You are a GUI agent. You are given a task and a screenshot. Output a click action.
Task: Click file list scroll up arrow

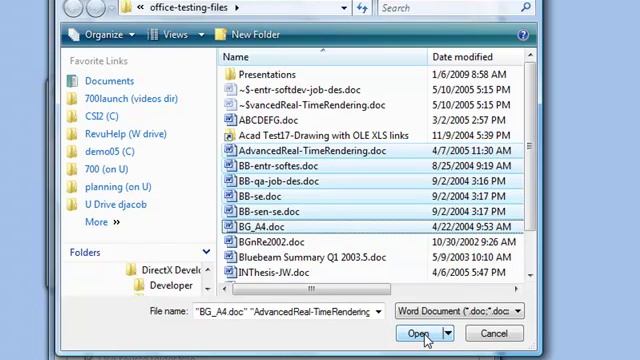point(530,55)
